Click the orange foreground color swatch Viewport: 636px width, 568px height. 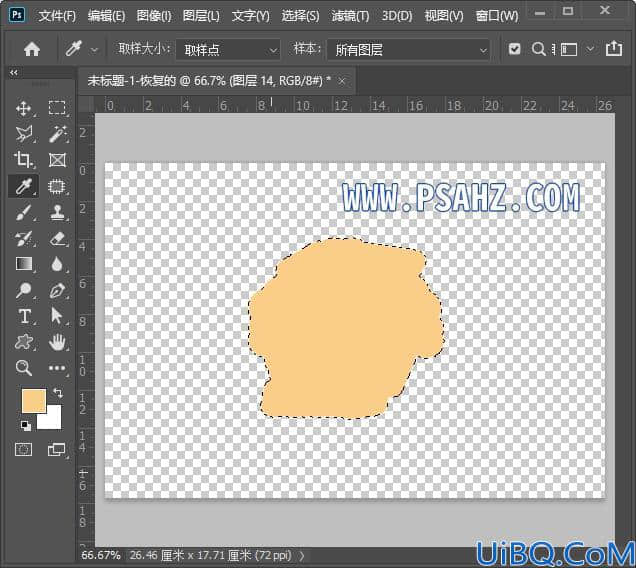(x=33, y=400)
